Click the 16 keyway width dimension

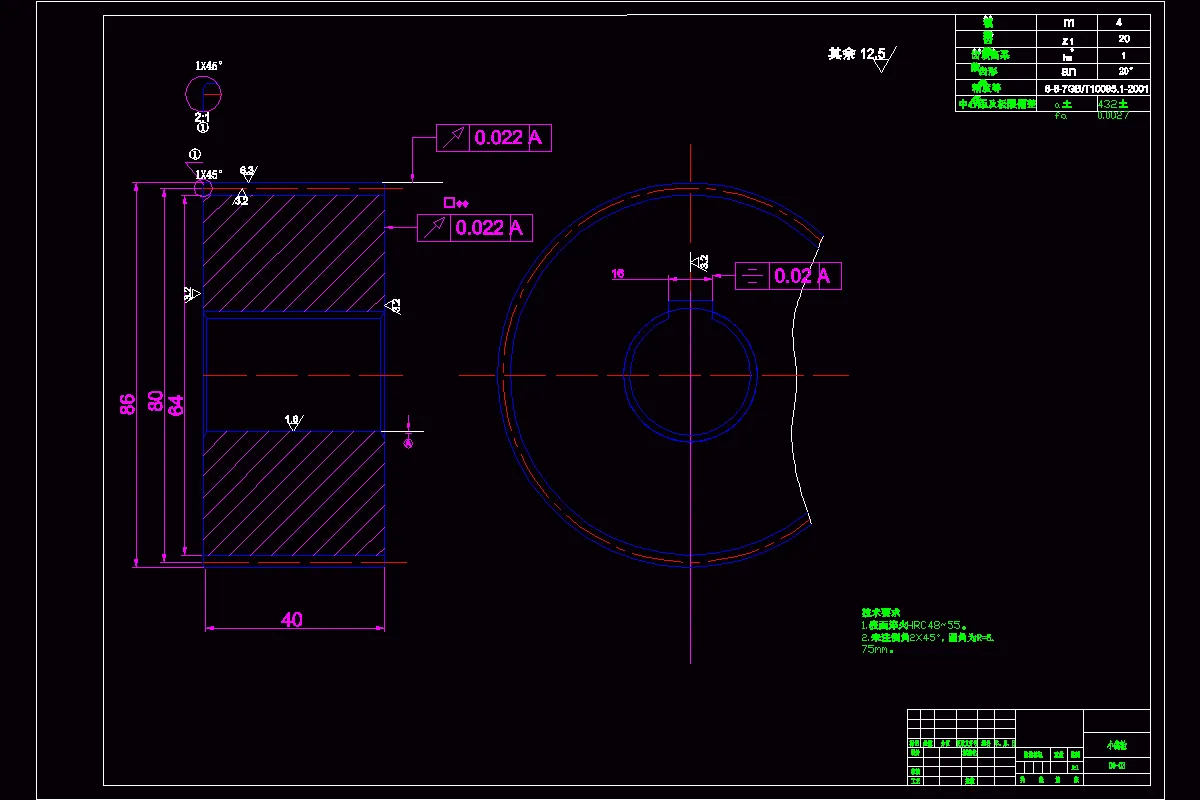618,273
